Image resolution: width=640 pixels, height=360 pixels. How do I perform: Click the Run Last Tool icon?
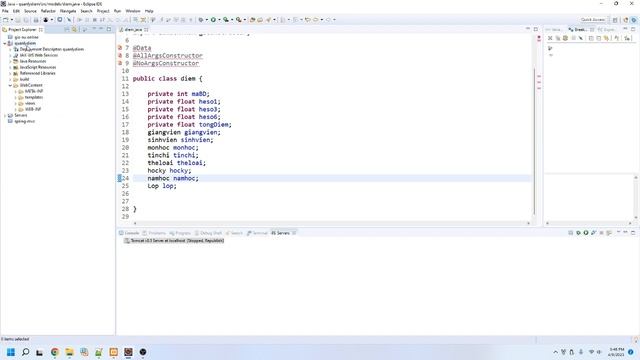point(238,20)
